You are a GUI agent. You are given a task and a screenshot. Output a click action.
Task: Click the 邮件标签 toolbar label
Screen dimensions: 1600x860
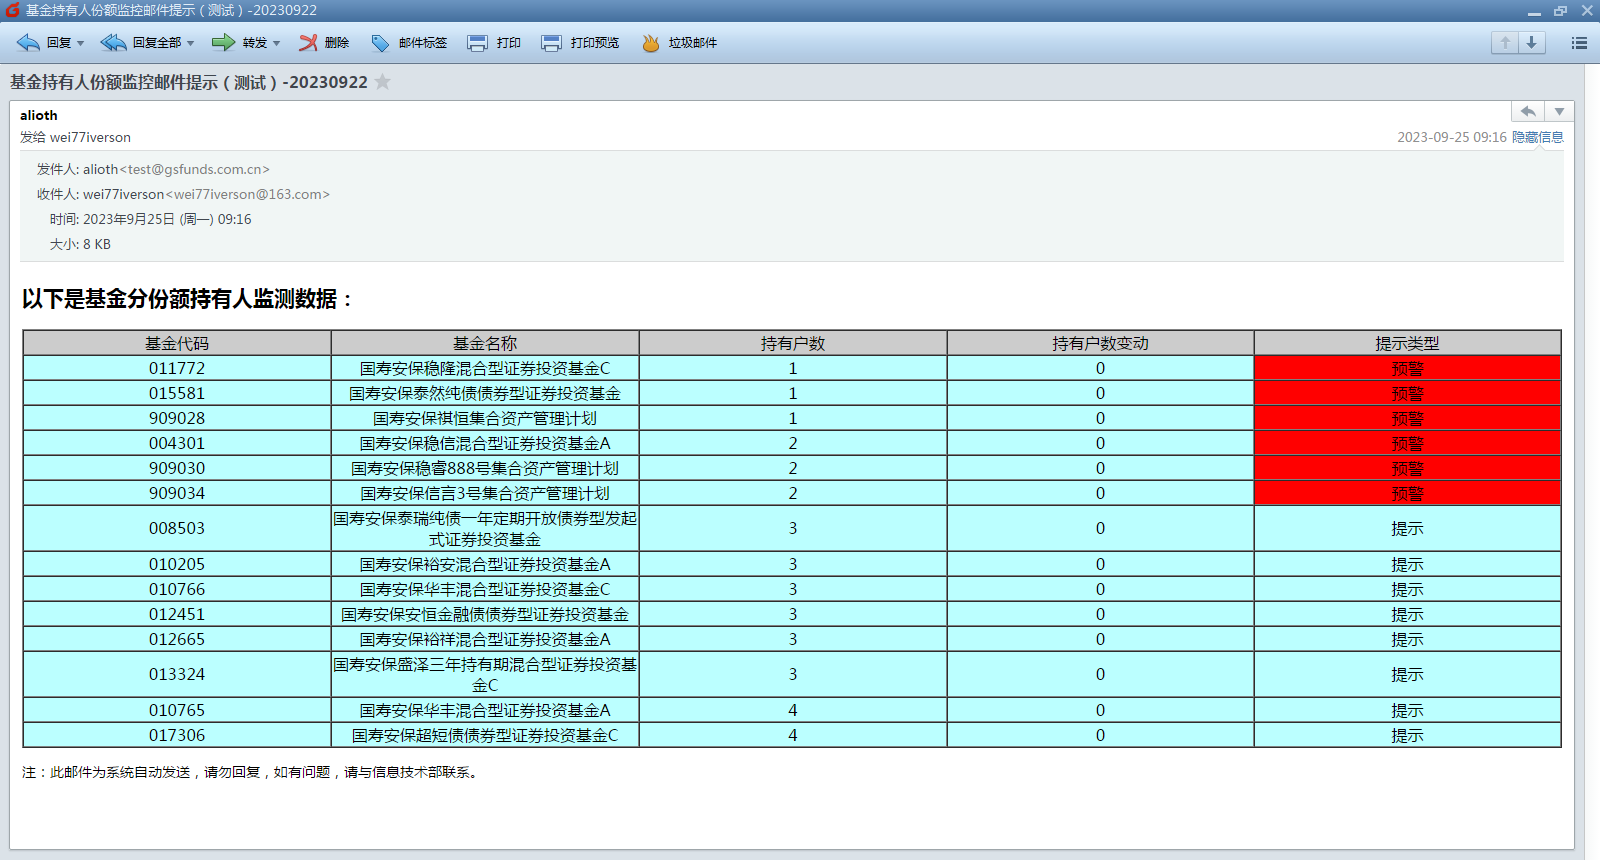pos(422,43)
